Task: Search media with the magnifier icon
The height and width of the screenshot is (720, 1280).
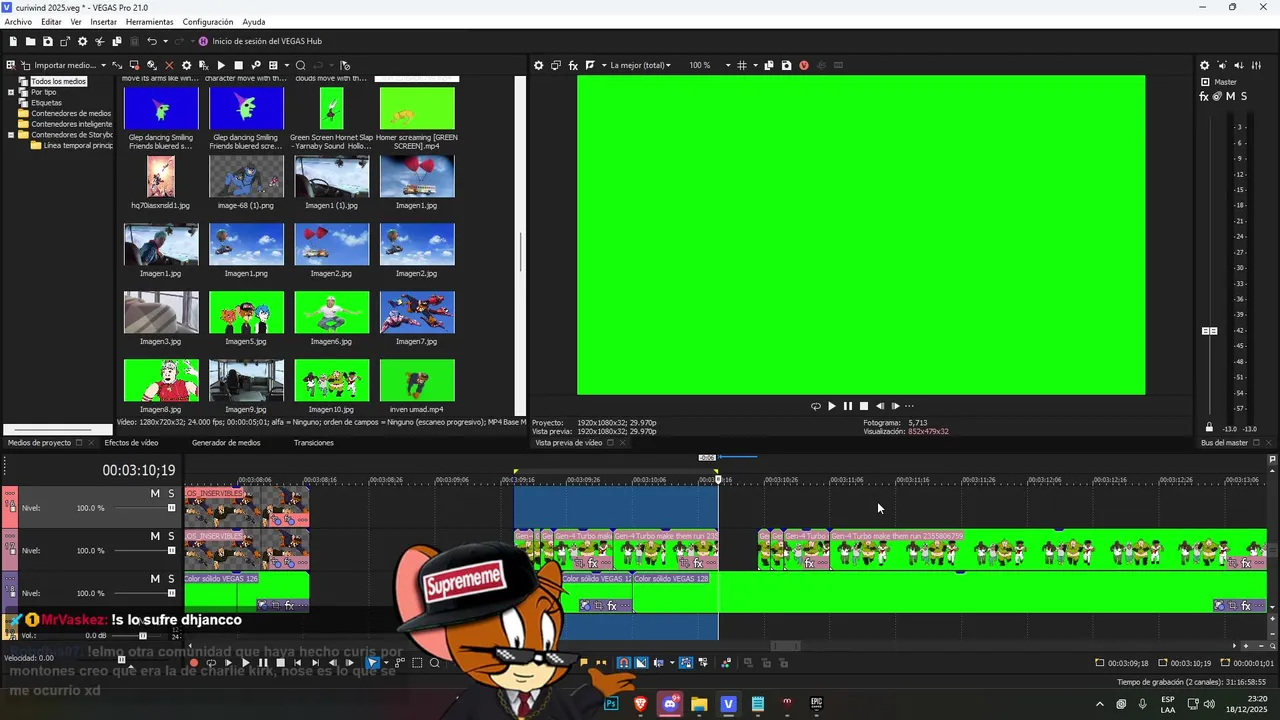Action: 300,65
